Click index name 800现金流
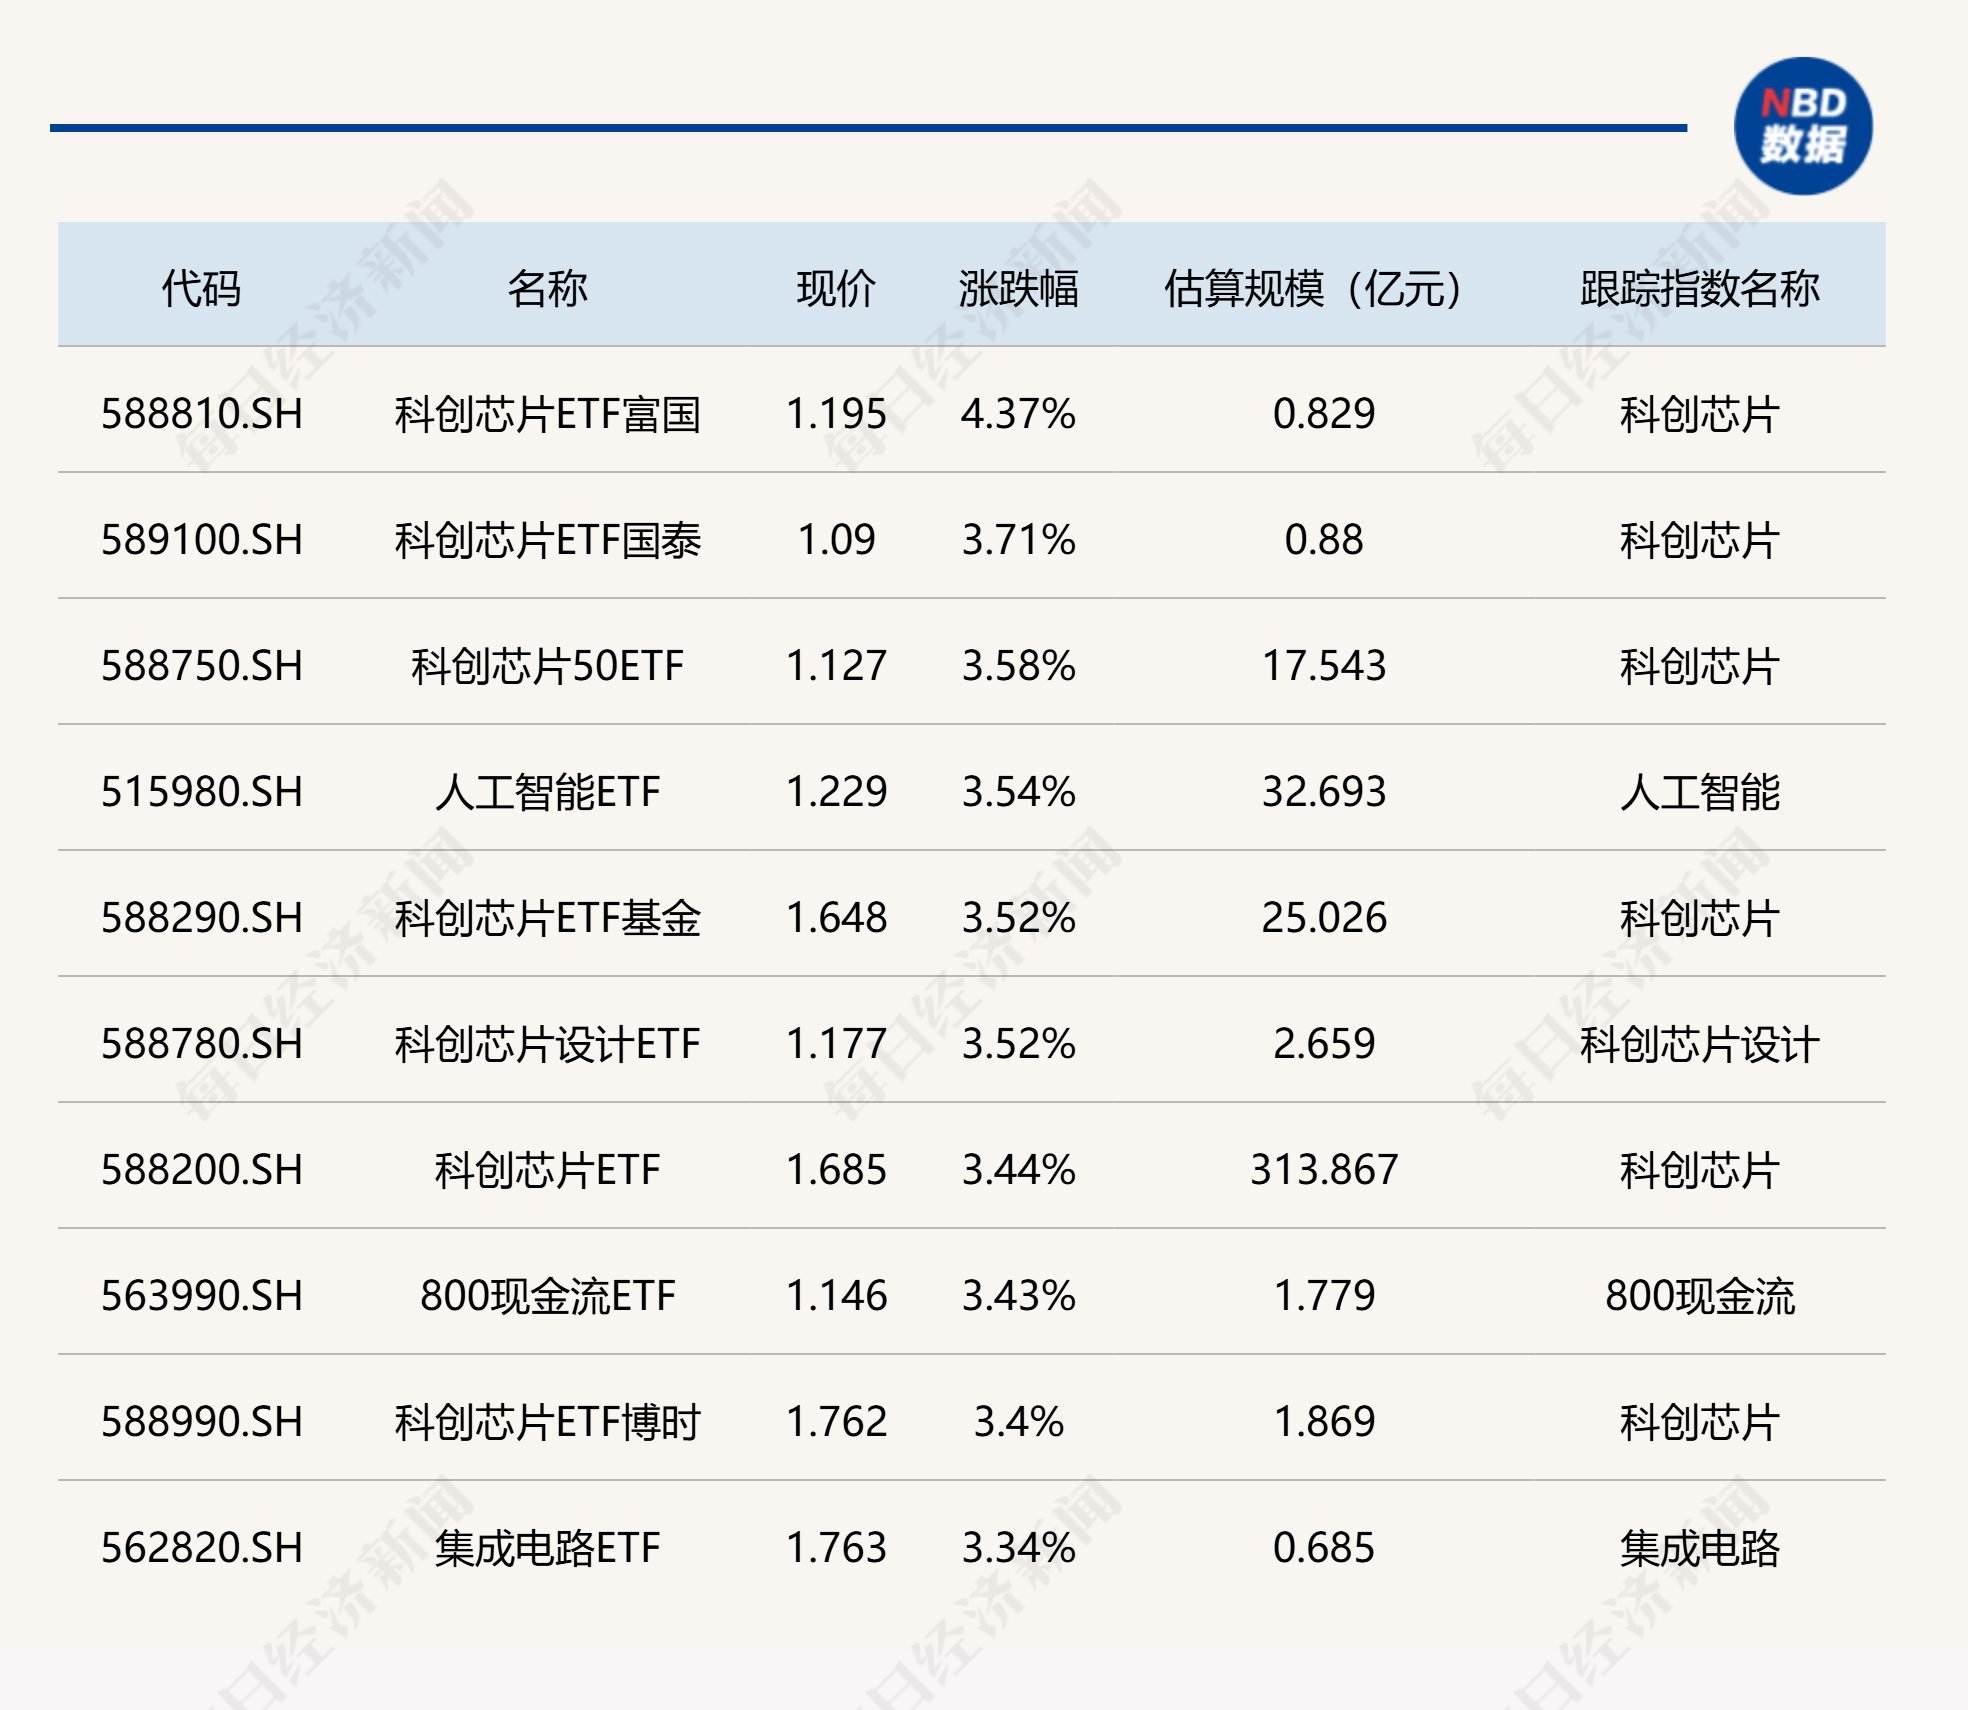Image resolution: width=1968 pixels, height=1710 pixels. pos(1699,1296)
